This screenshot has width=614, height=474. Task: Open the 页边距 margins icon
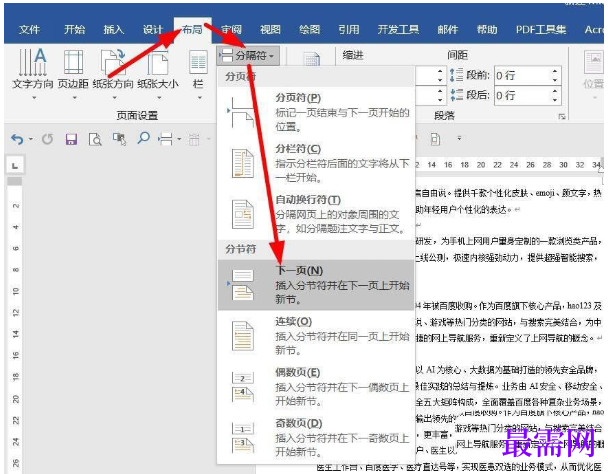[x=73, y=62]
